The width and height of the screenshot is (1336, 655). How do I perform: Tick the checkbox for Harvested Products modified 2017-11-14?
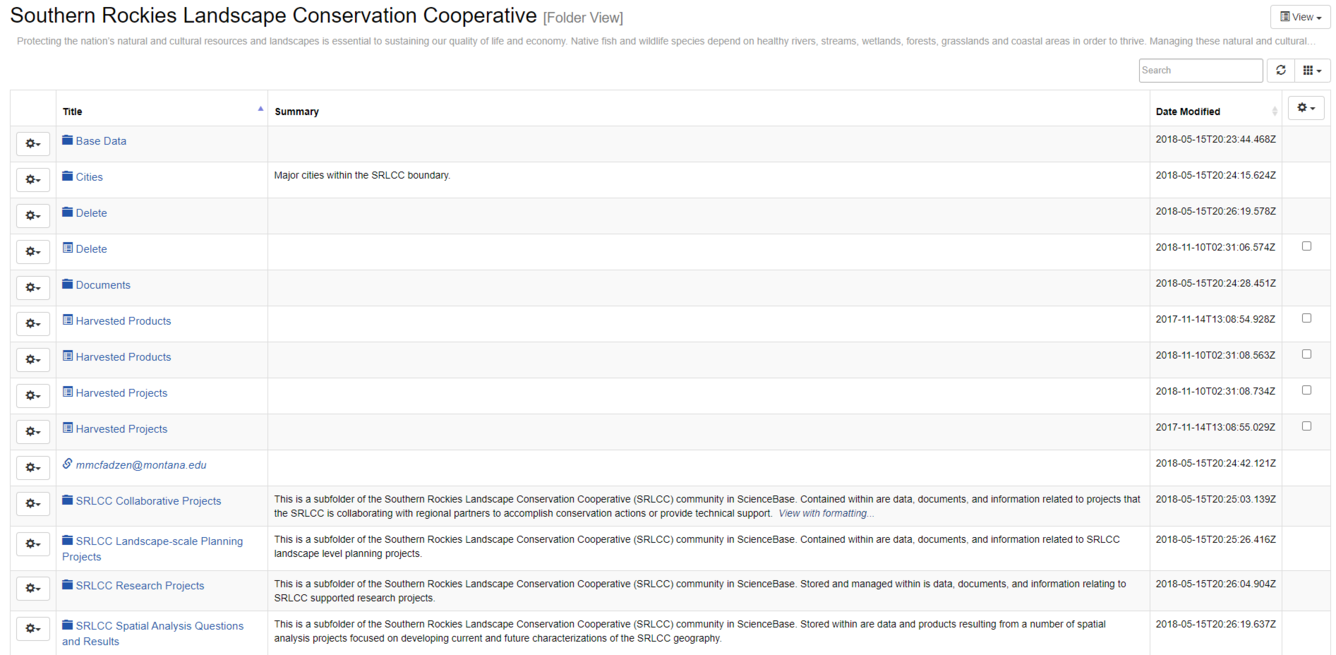pyautogui.click(x=1306, y=318)
